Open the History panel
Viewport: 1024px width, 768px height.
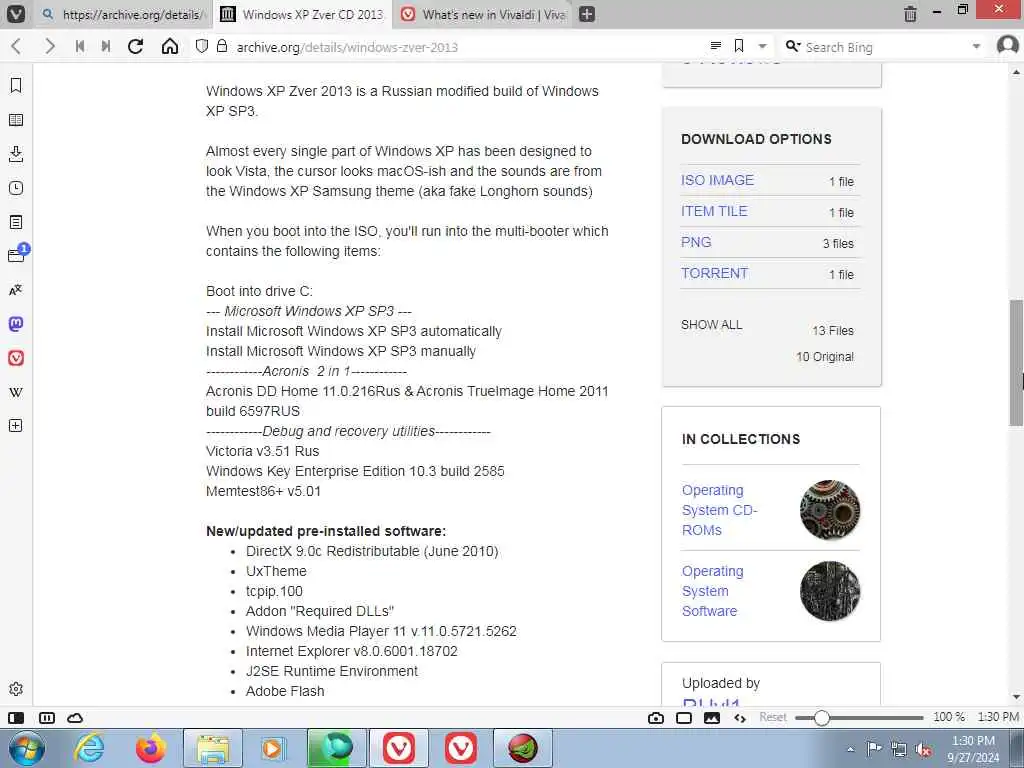[x=16, y=188]
